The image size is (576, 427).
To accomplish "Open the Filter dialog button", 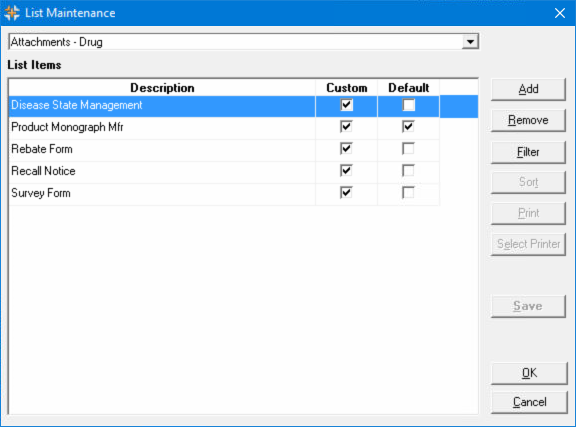I will 528,152.
